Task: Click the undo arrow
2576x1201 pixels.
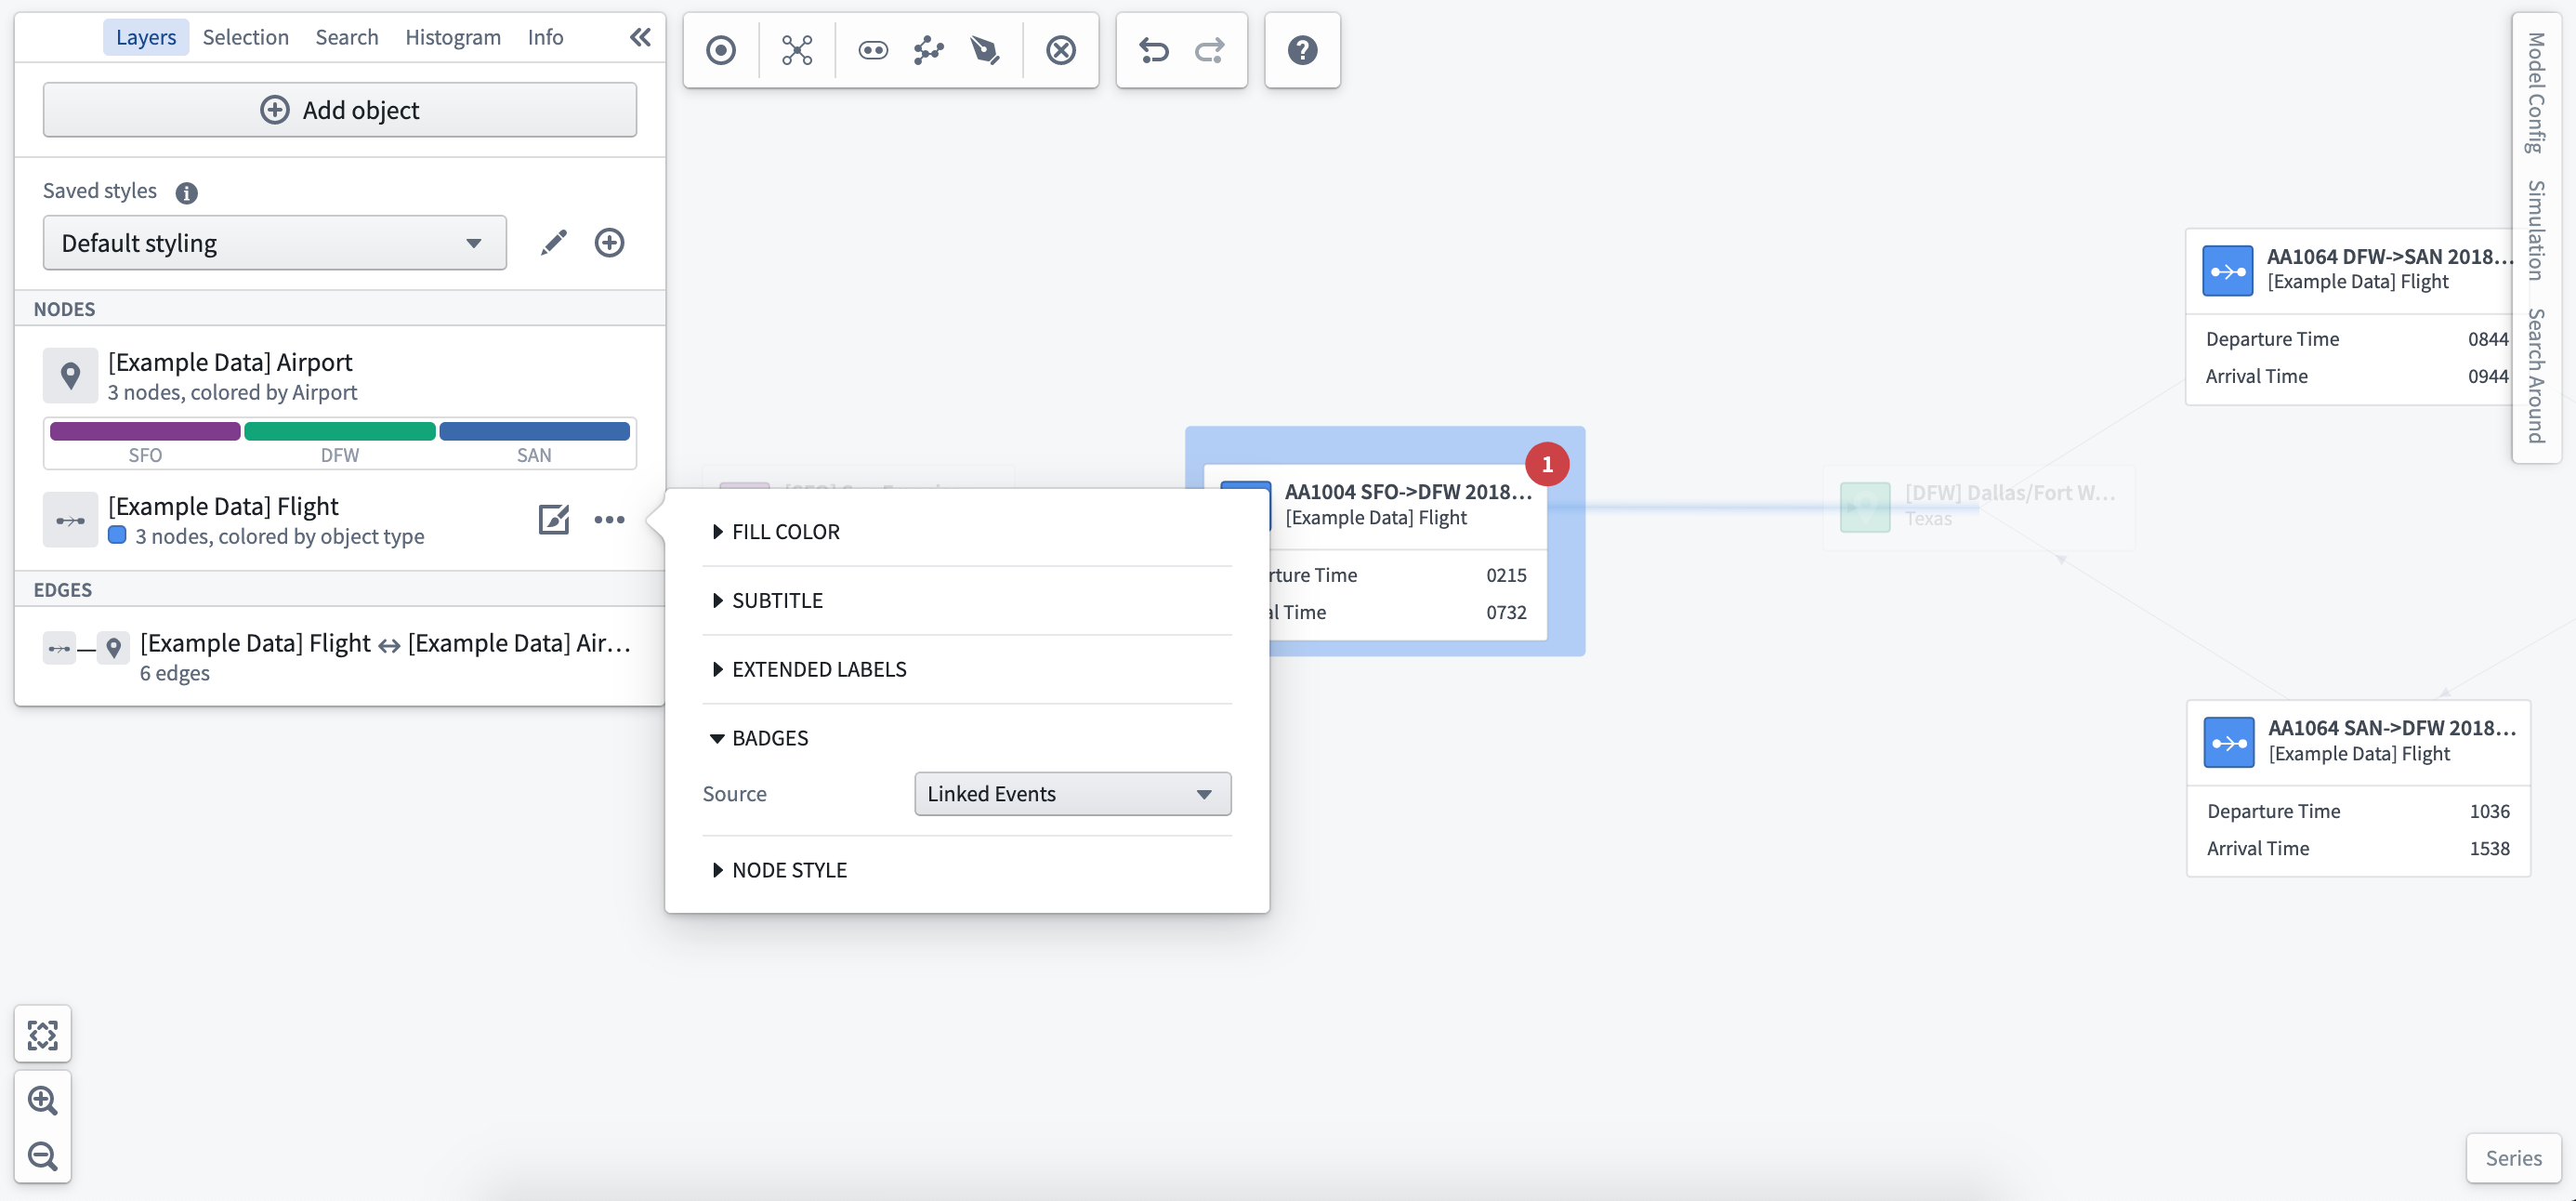Action: pos(1154,50)
